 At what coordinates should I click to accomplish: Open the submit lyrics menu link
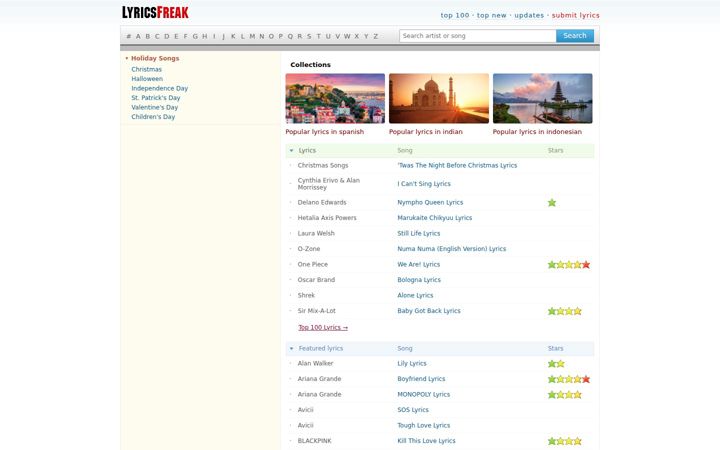[575, 15]
